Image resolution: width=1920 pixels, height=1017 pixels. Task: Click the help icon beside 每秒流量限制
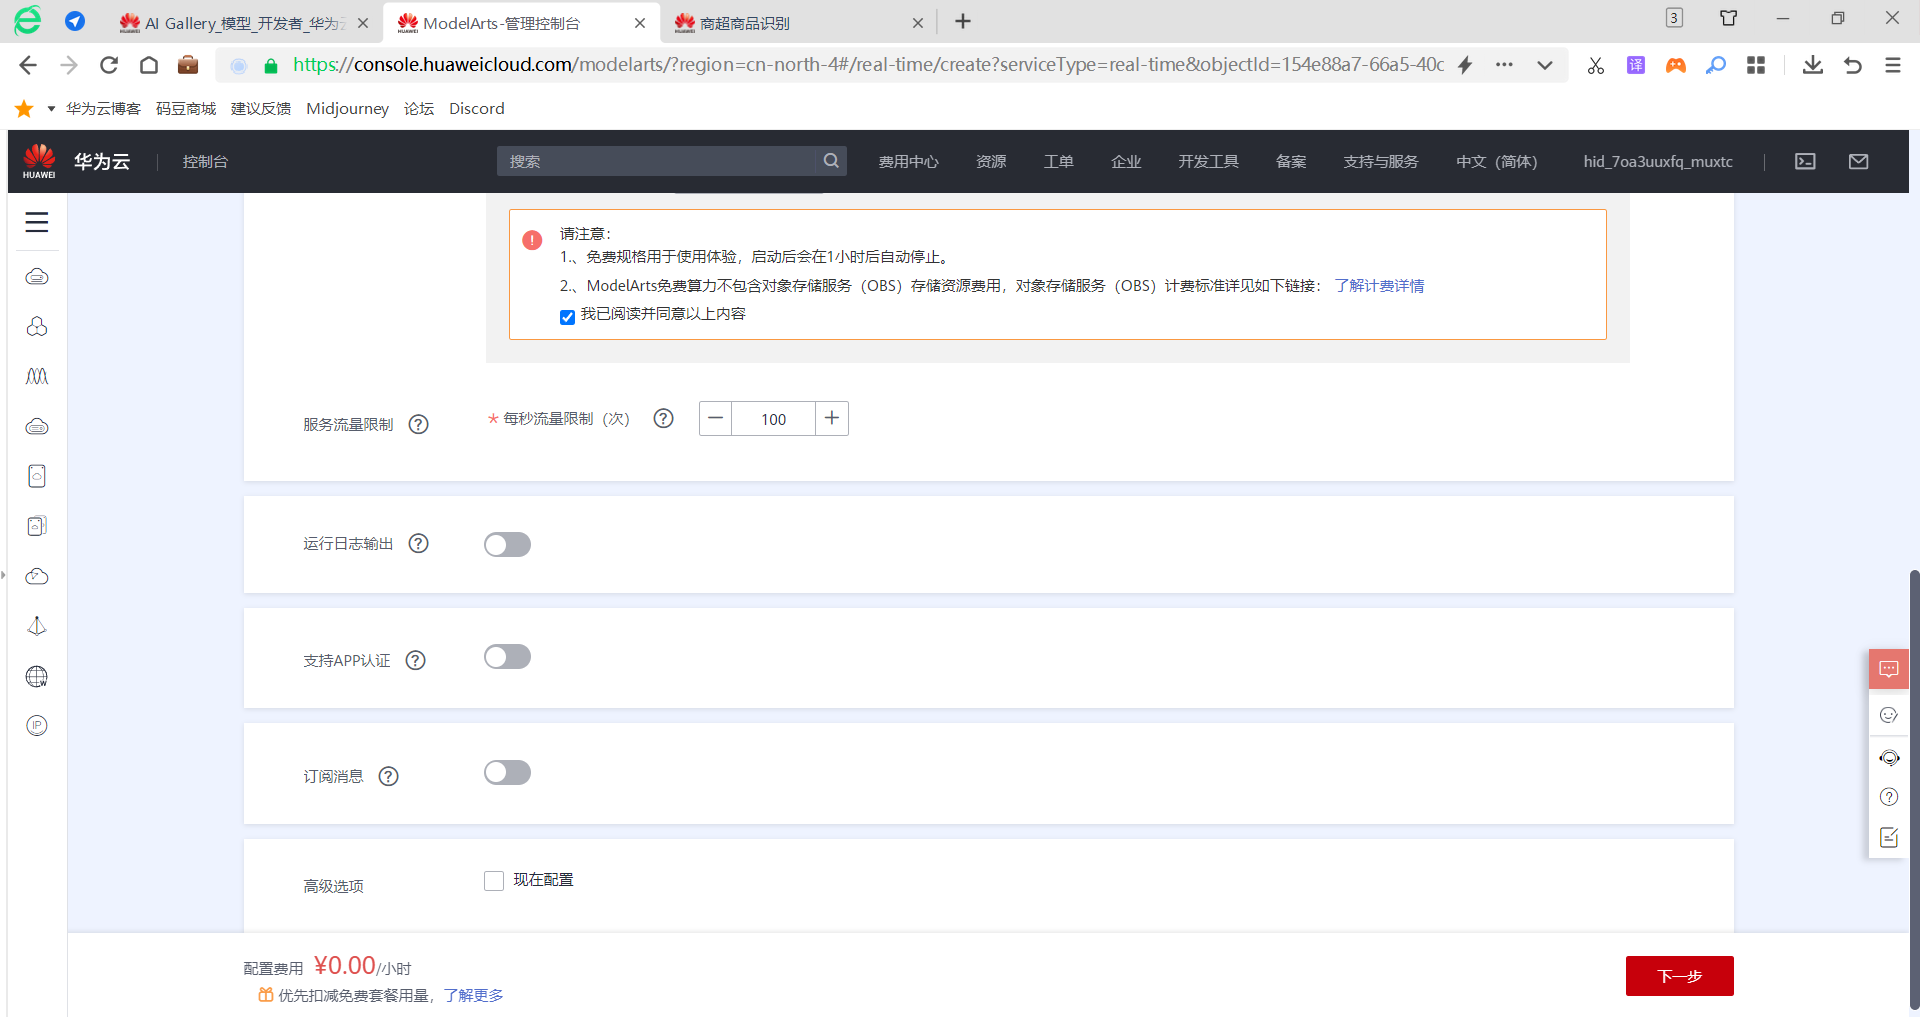coord(663,419)
